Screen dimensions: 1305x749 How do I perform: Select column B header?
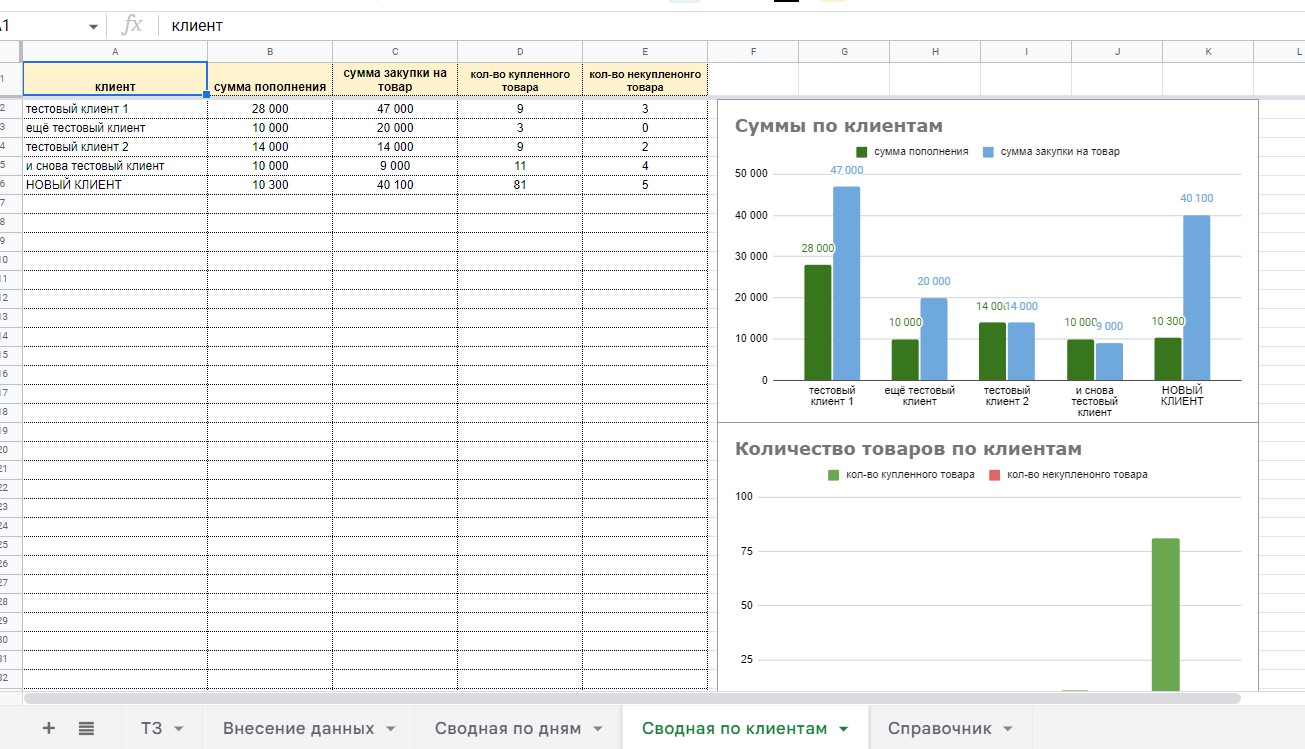[270, 51]
